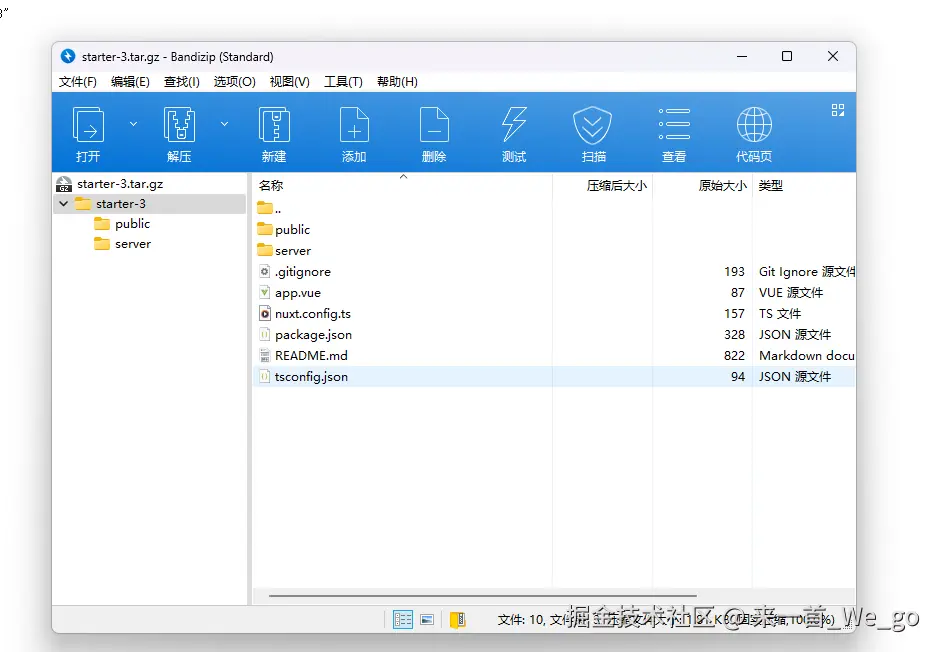This screenshot has height=652, width=939.
Task: Expand the Extract options dropdown arrow
Action: (224, 124)
